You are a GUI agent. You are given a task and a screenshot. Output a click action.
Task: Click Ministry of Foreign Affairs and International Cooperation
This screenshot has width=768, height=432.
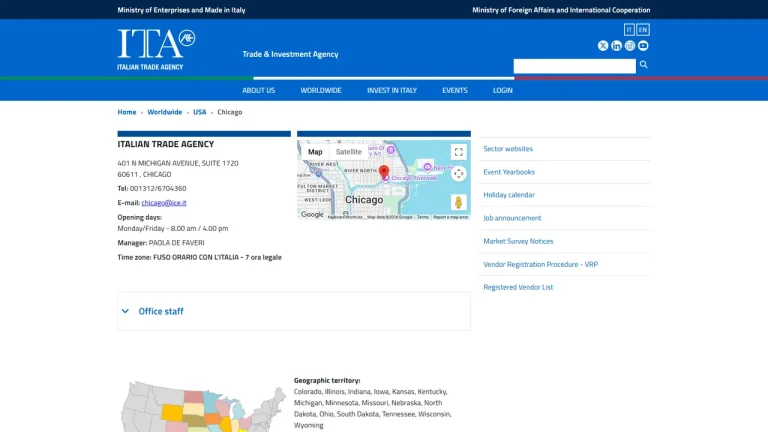coord(561,10)
